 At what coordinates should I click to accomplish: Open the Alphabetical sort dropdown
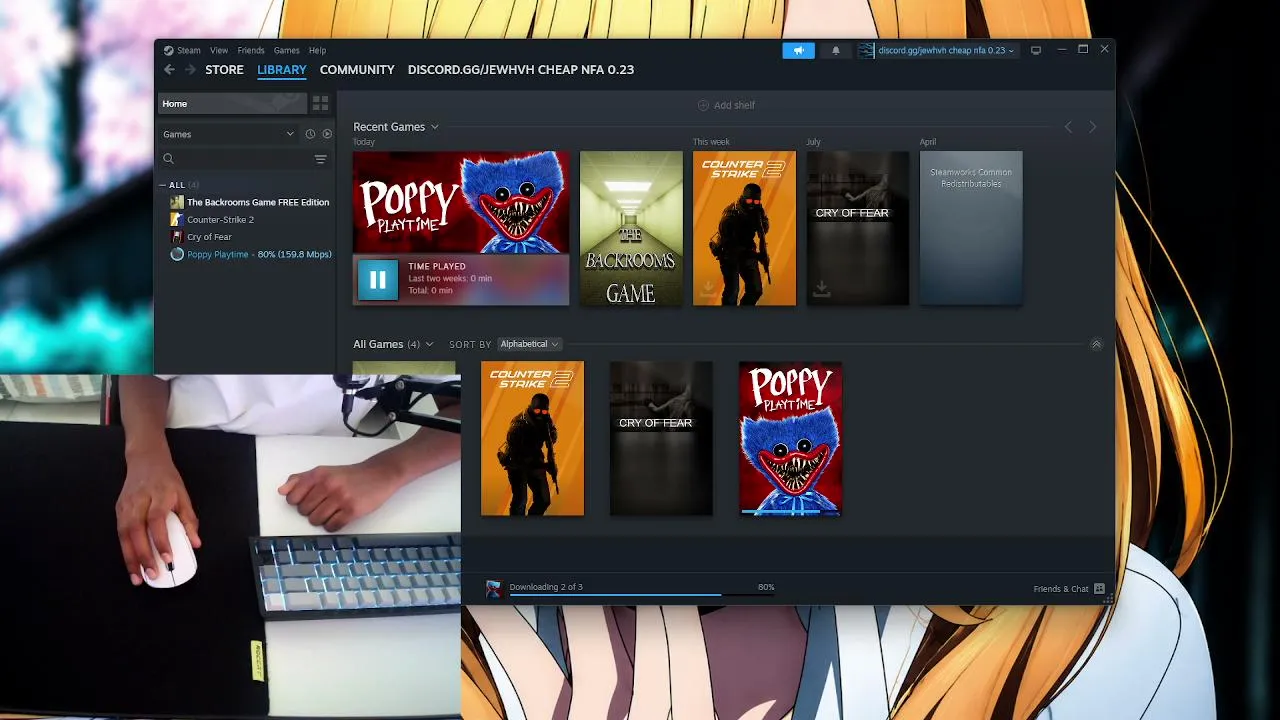(x=529, y=344)
